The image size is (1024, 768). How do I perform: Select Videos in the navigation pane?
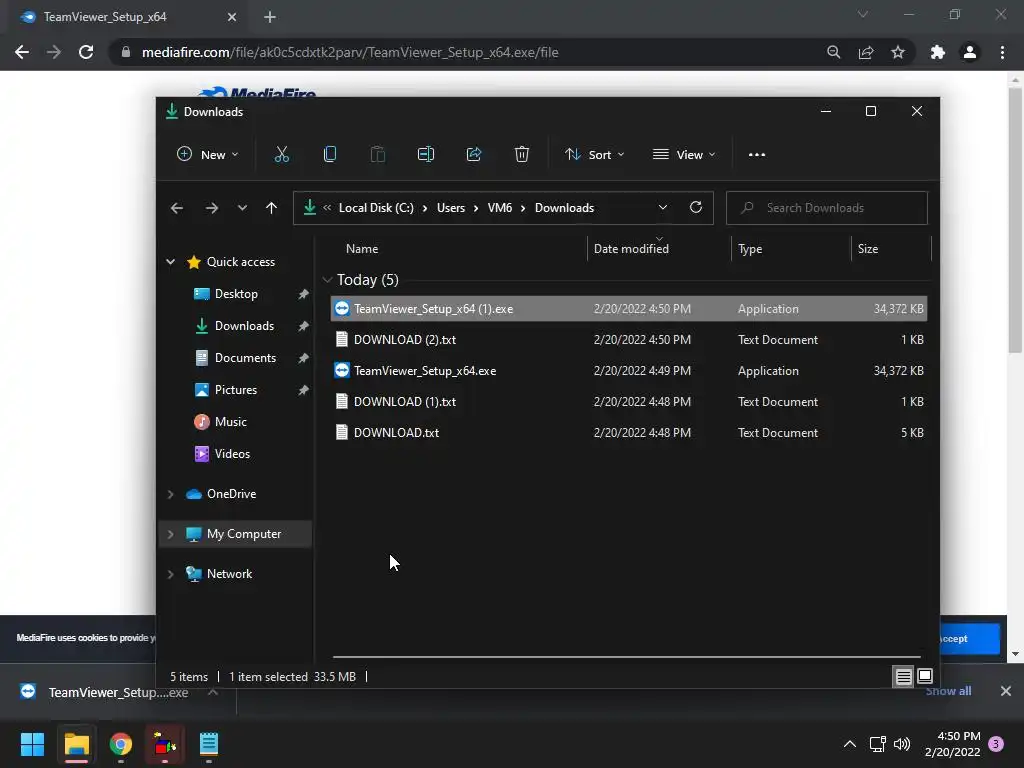pos(232,454)
